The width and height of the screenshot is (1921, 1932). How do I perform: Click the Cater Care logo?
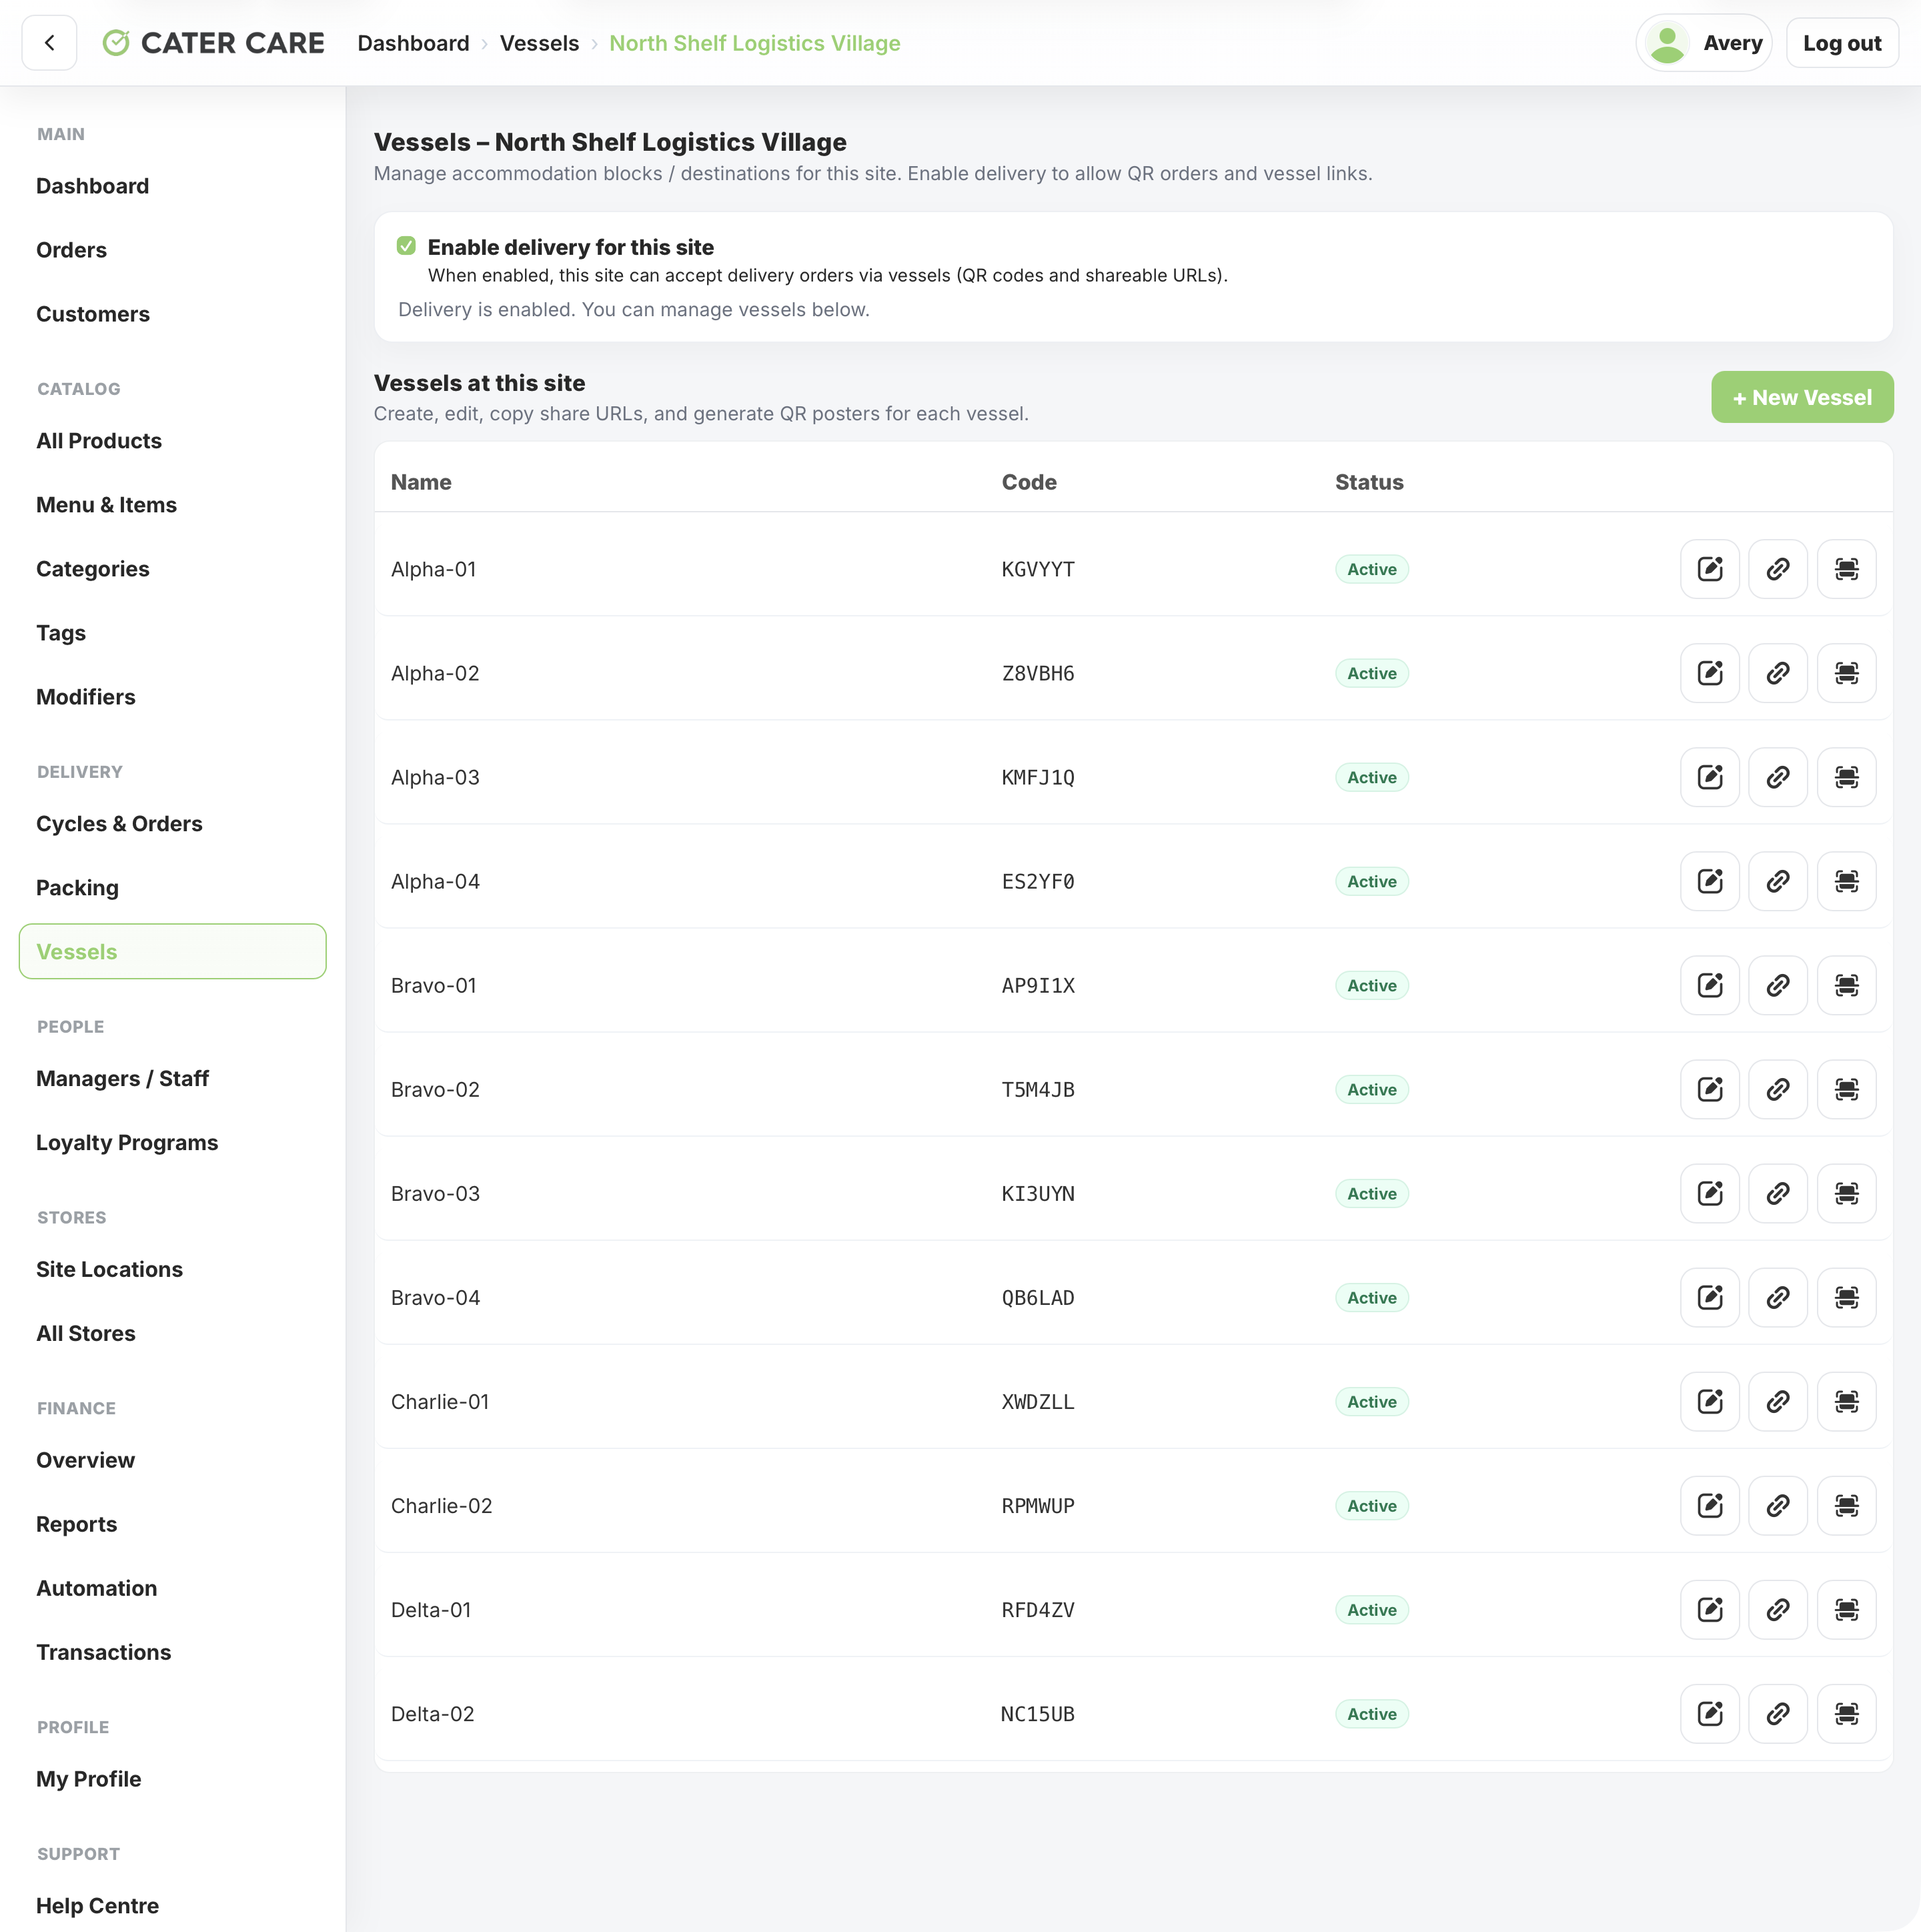tap(213, 43)
